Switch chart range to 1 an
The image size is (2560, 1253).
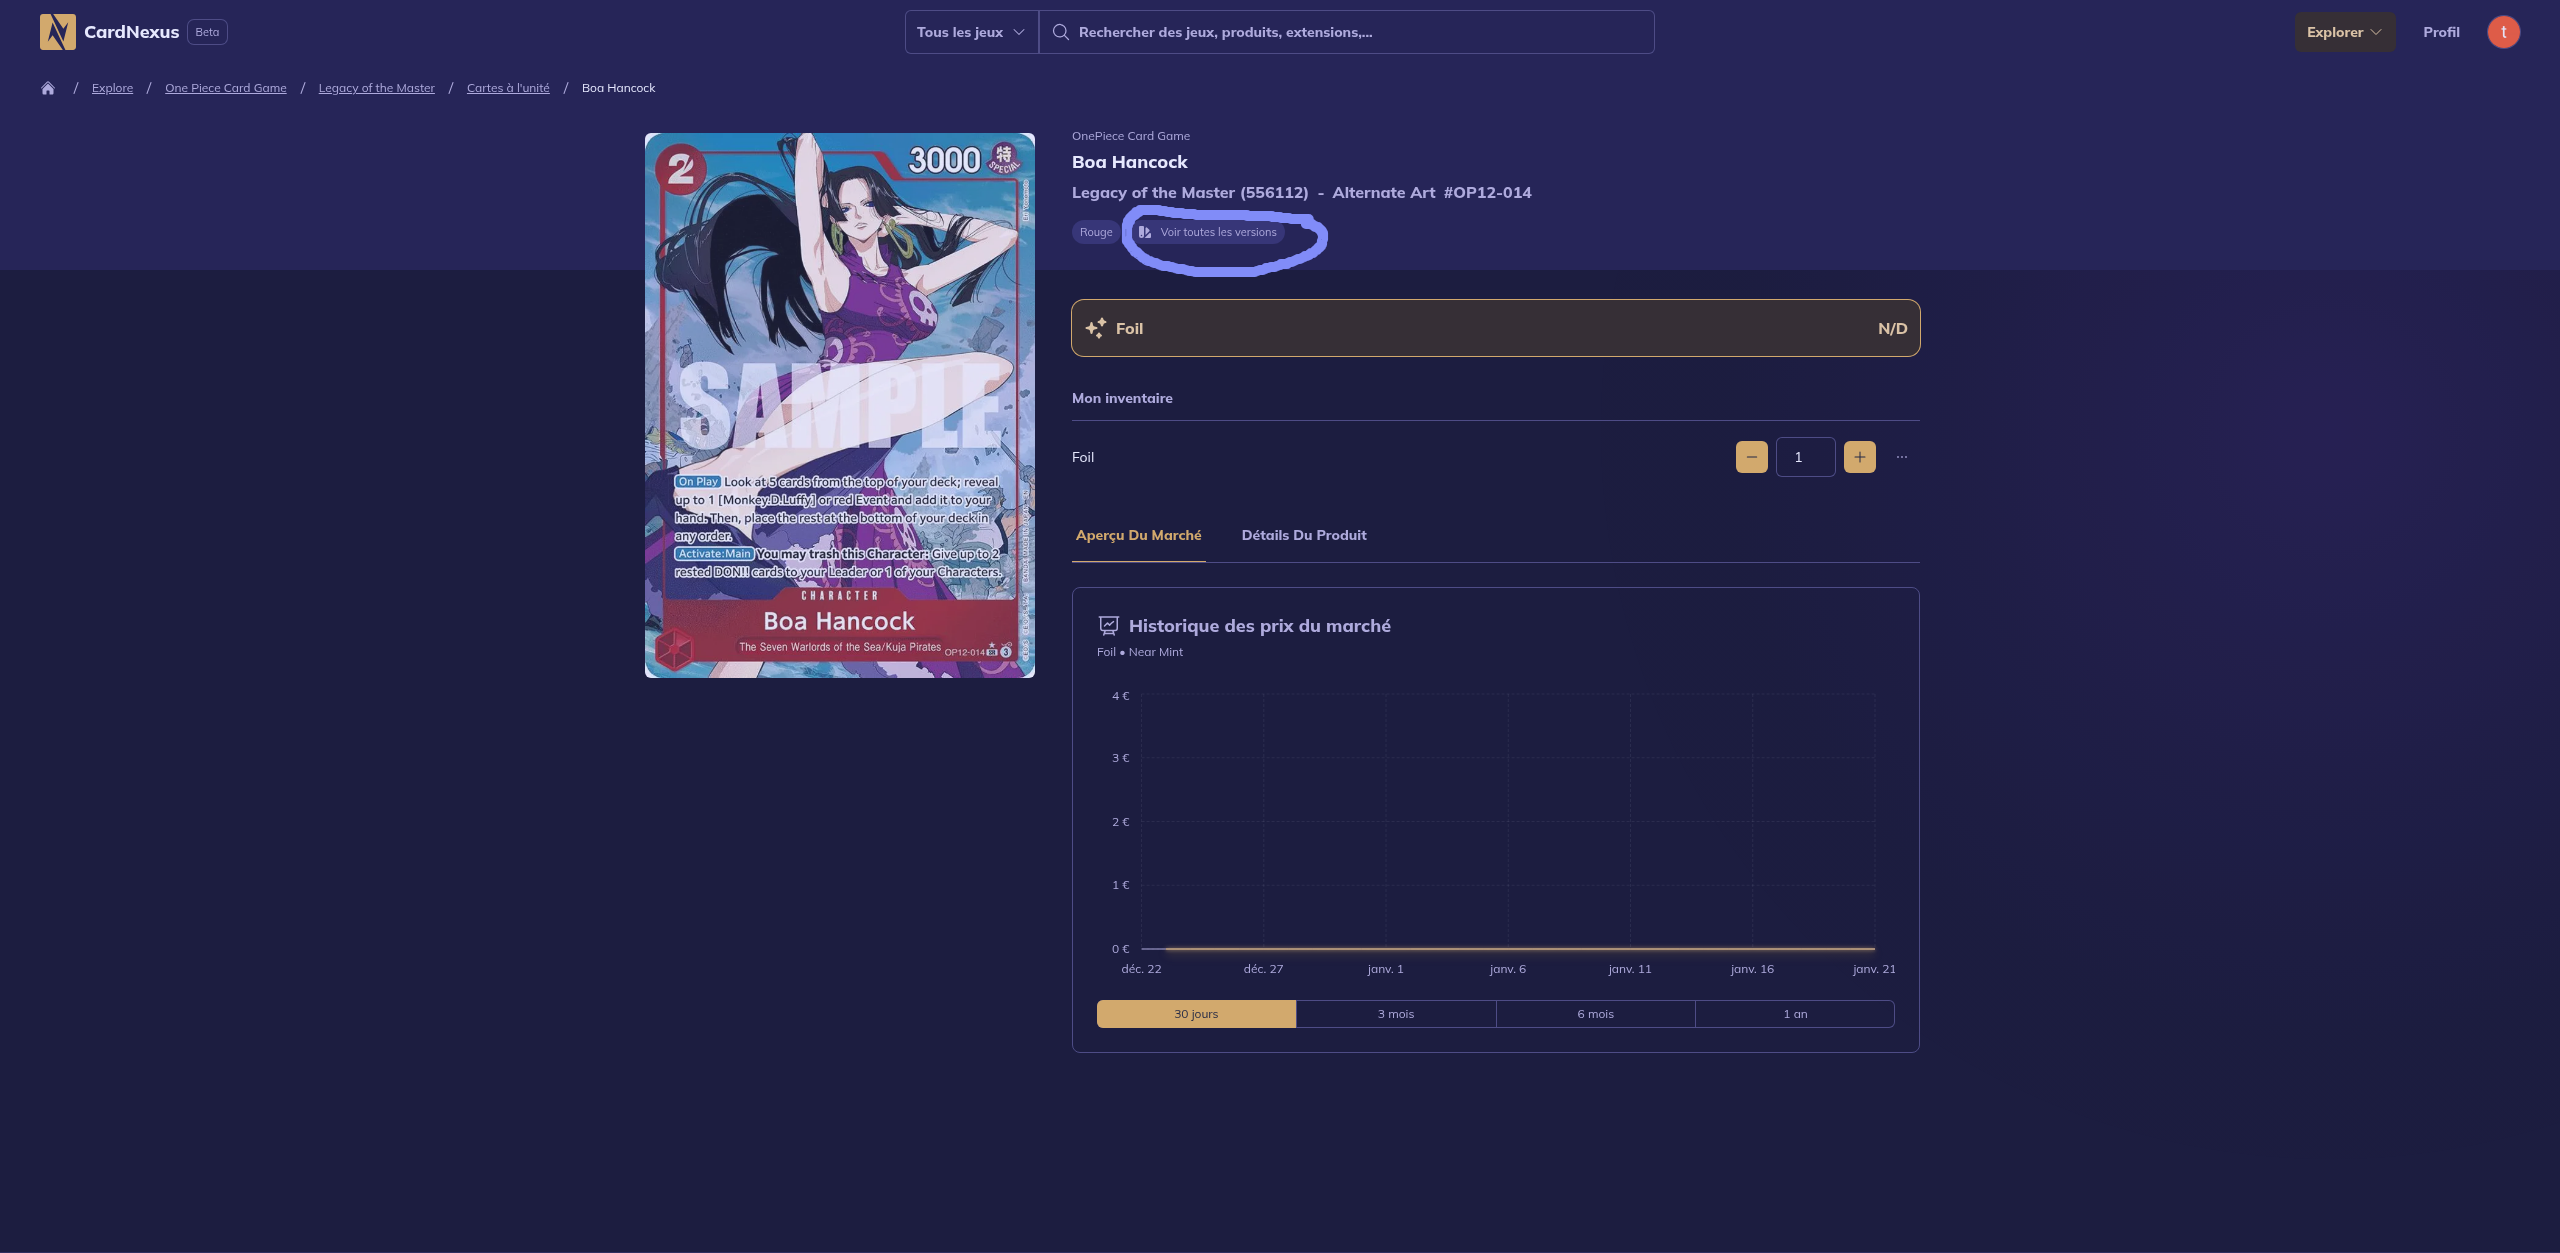1794,1014
